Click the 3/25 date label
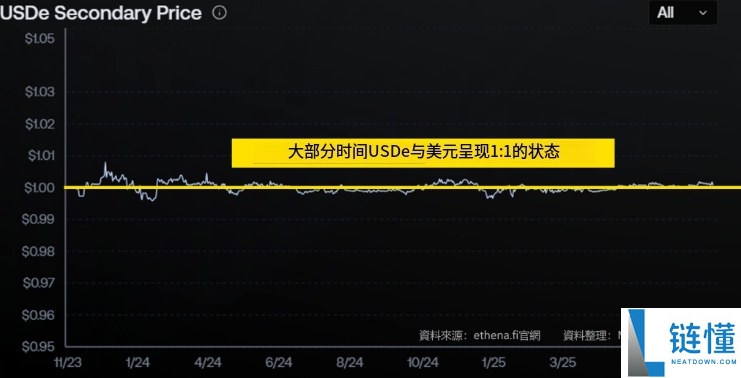 562,363
